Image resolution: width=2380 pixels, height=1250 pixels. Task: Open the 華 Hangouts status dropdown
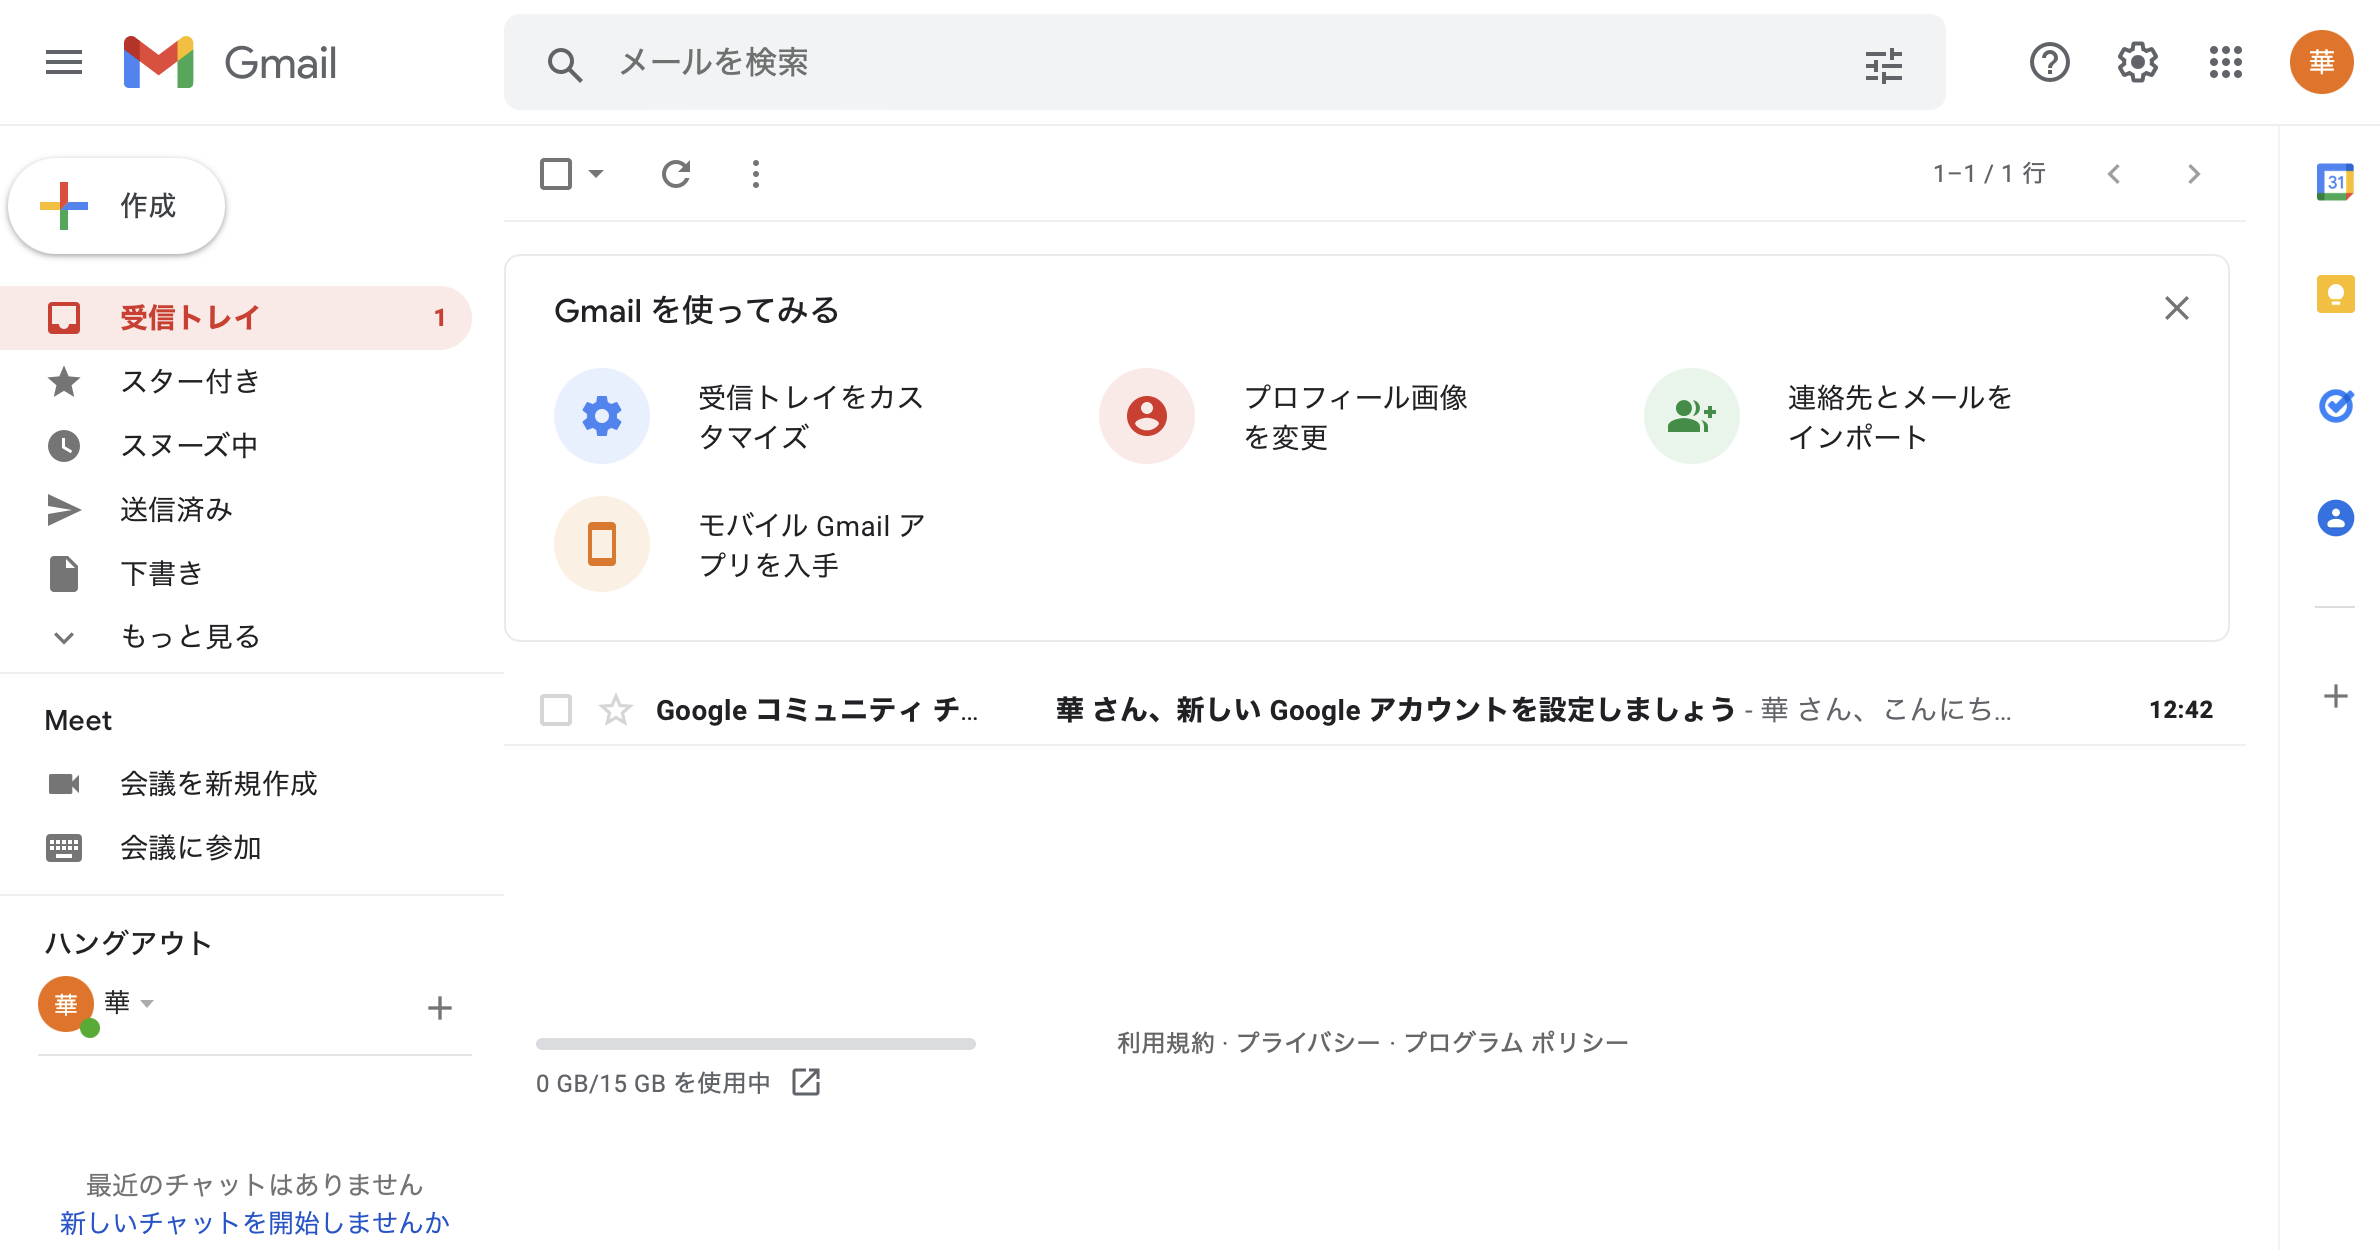[147, 1003]
